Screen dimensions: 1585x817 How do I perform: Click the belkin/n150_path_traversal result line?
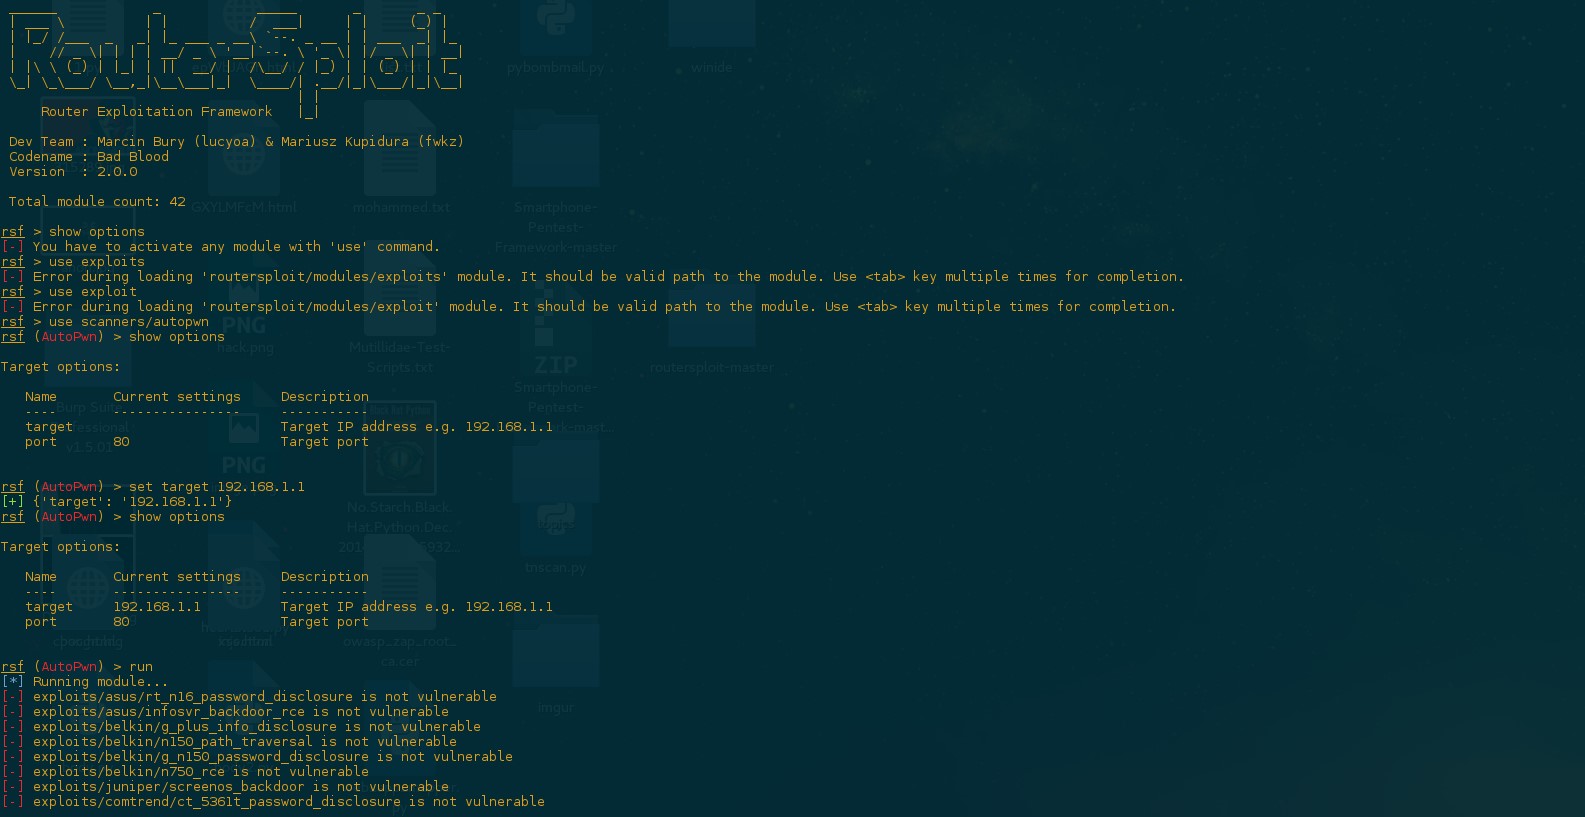point(229,742)
